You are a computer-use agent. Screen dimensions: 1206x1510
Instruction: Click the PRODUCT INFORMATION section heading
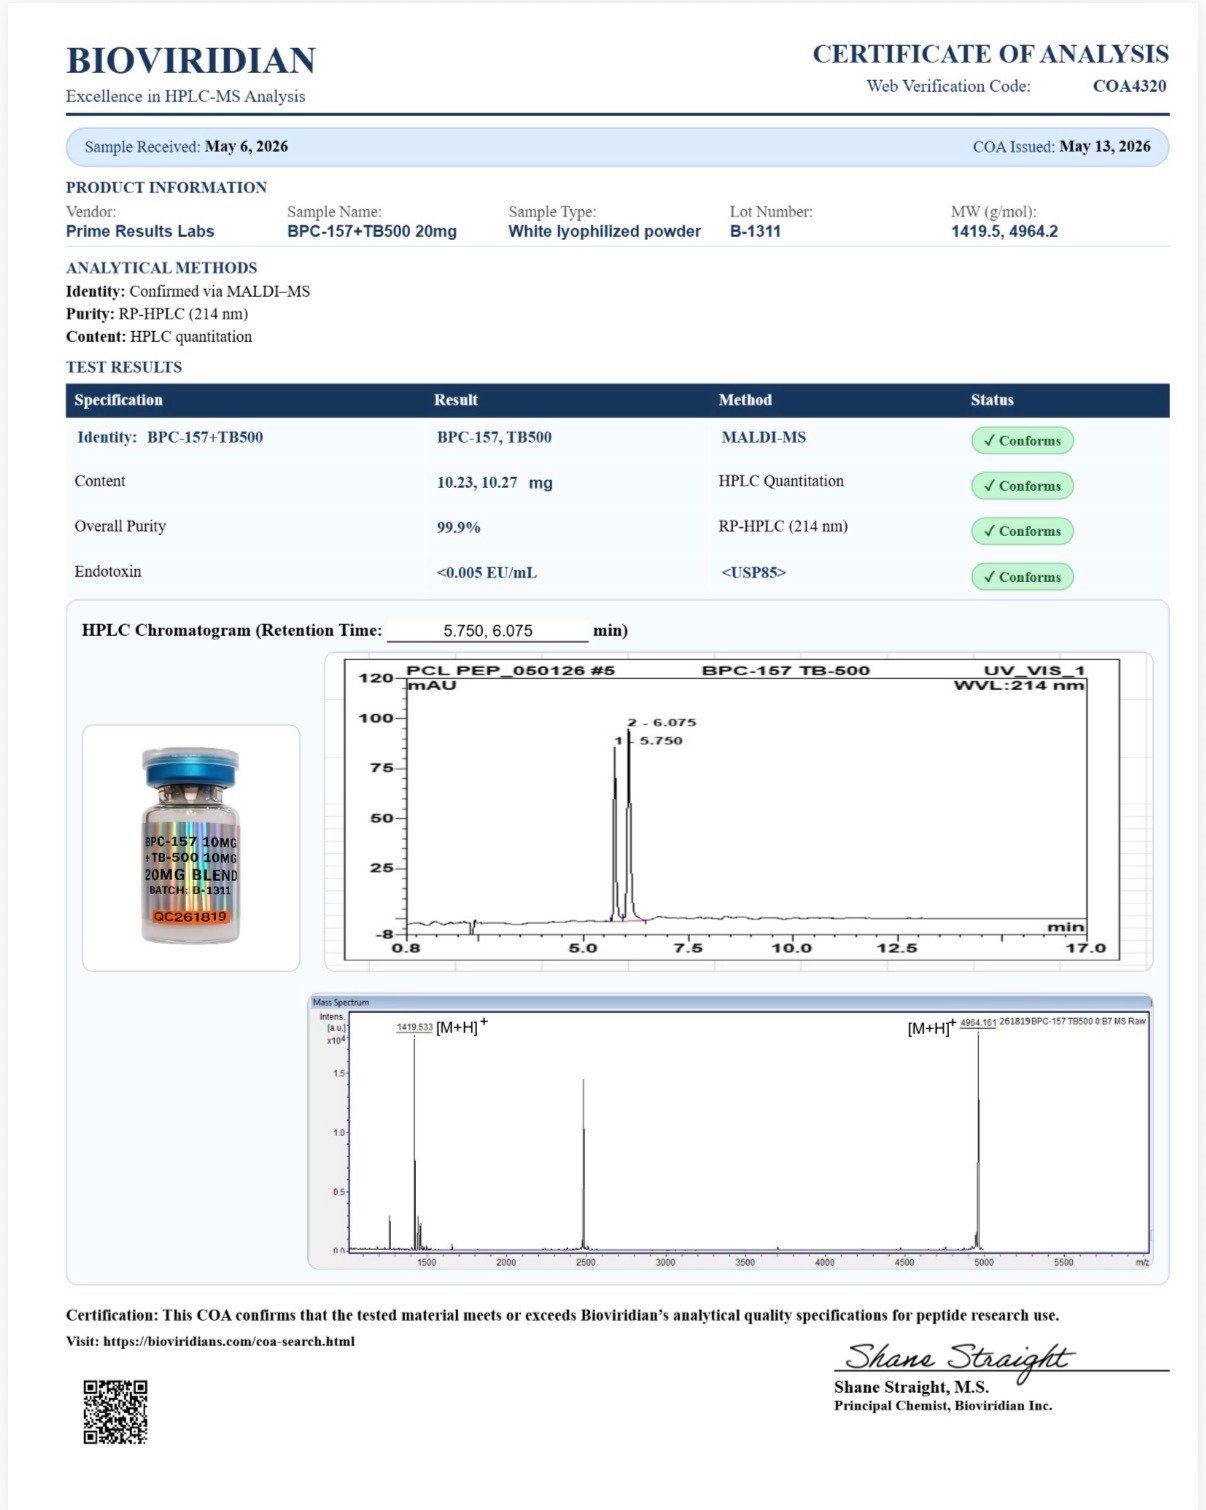pyautogui.click(x=166, y=187)
